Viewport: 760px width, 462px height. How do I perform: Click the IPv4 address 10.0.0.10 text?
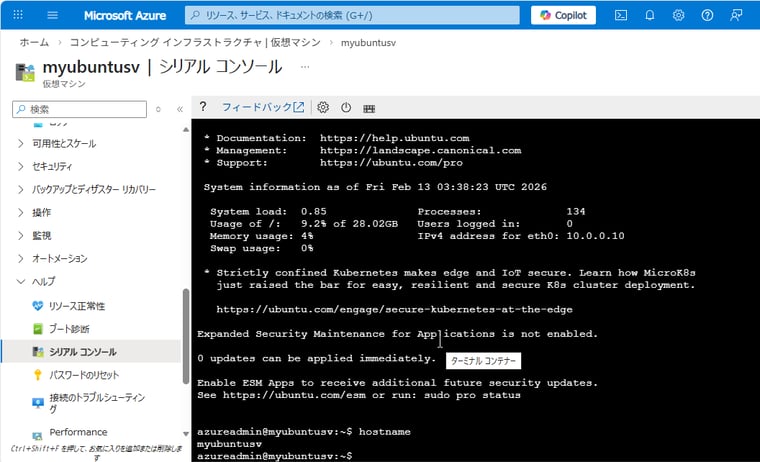click(x=595, y=236)
